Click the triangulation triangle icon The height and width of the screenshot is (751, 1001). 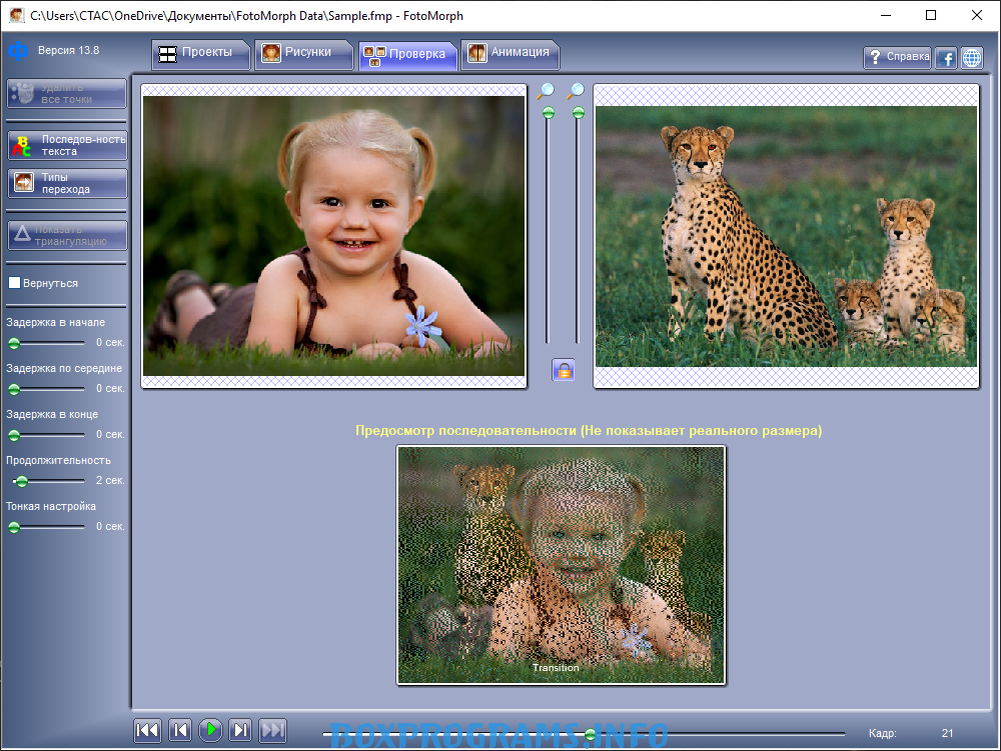pos(22,233)
